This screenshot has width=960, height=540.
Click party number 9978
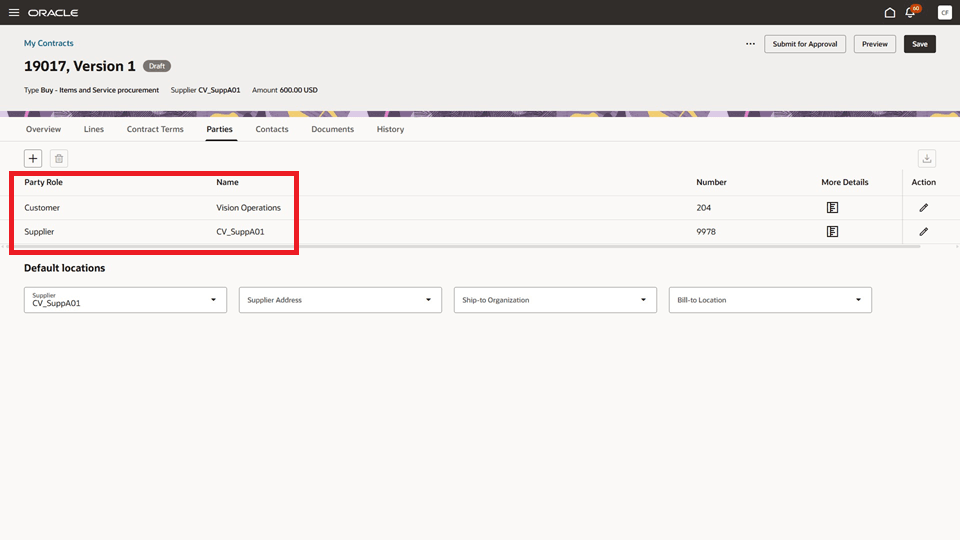(x=706, y=231)
